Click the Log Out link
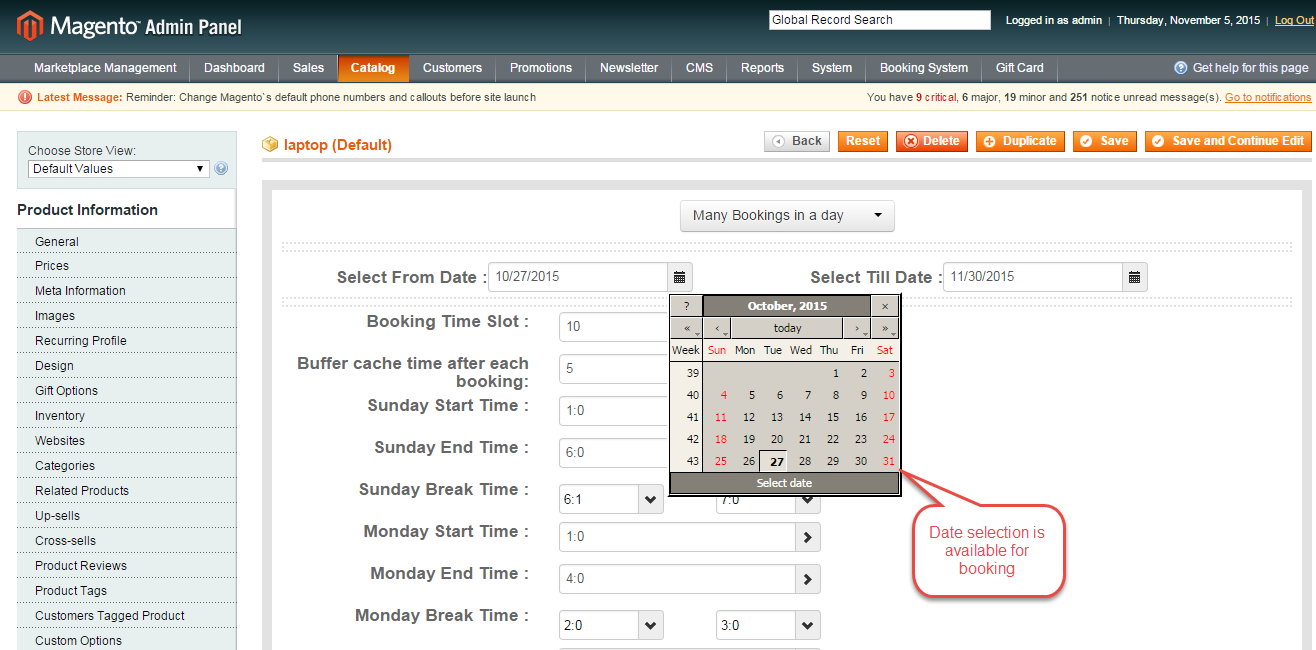The image size is (1316, 650). pyautogui.click(x=1294, y=20)
